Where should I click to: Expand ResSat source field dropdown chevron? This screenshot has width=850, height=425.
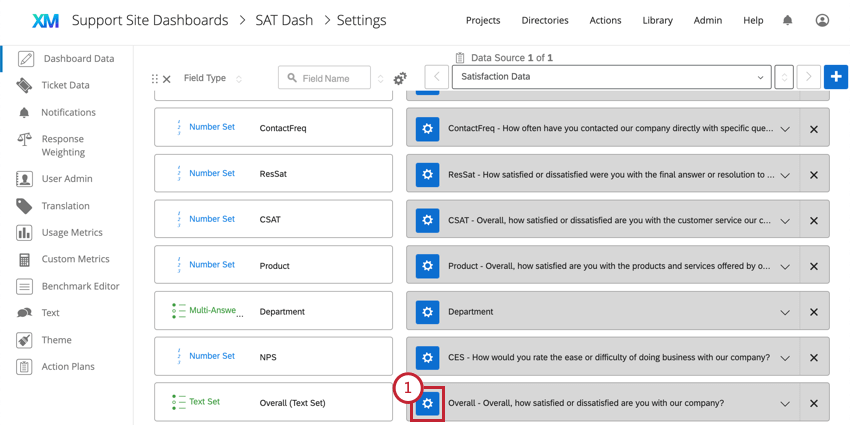click(784, 175)
